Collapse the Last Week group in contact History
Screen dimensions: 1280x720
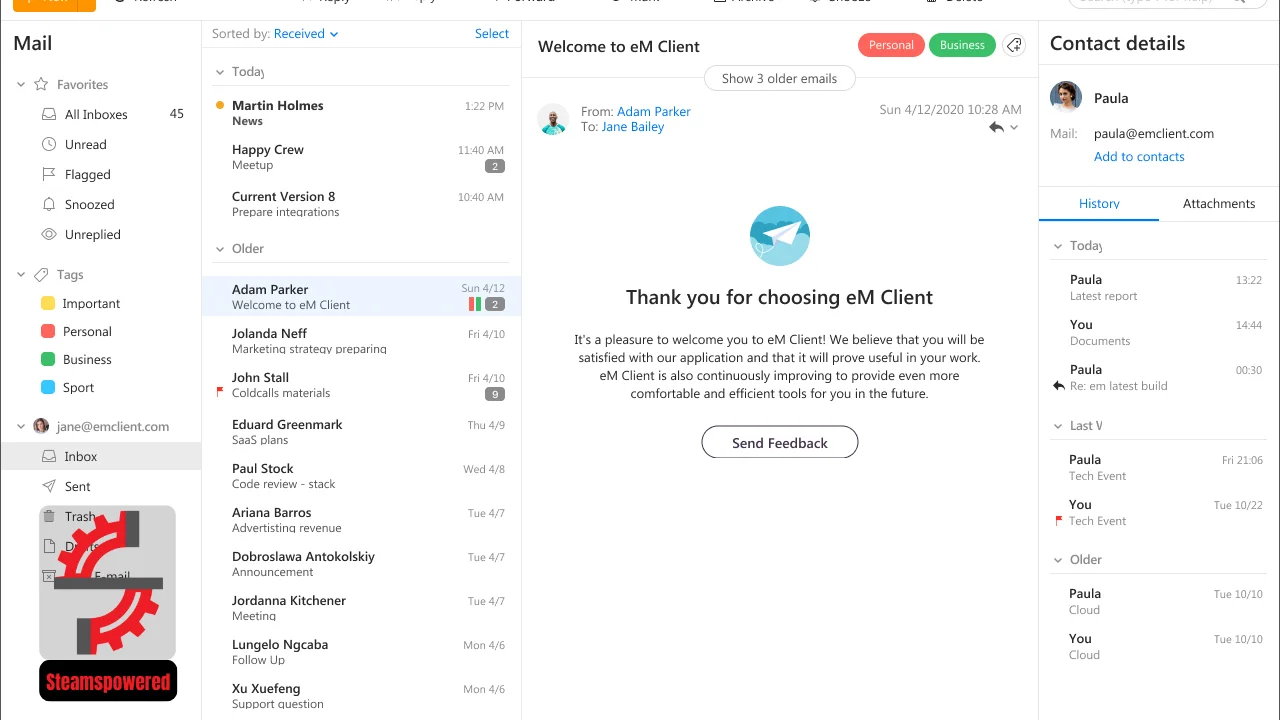tap(1058, 426)
